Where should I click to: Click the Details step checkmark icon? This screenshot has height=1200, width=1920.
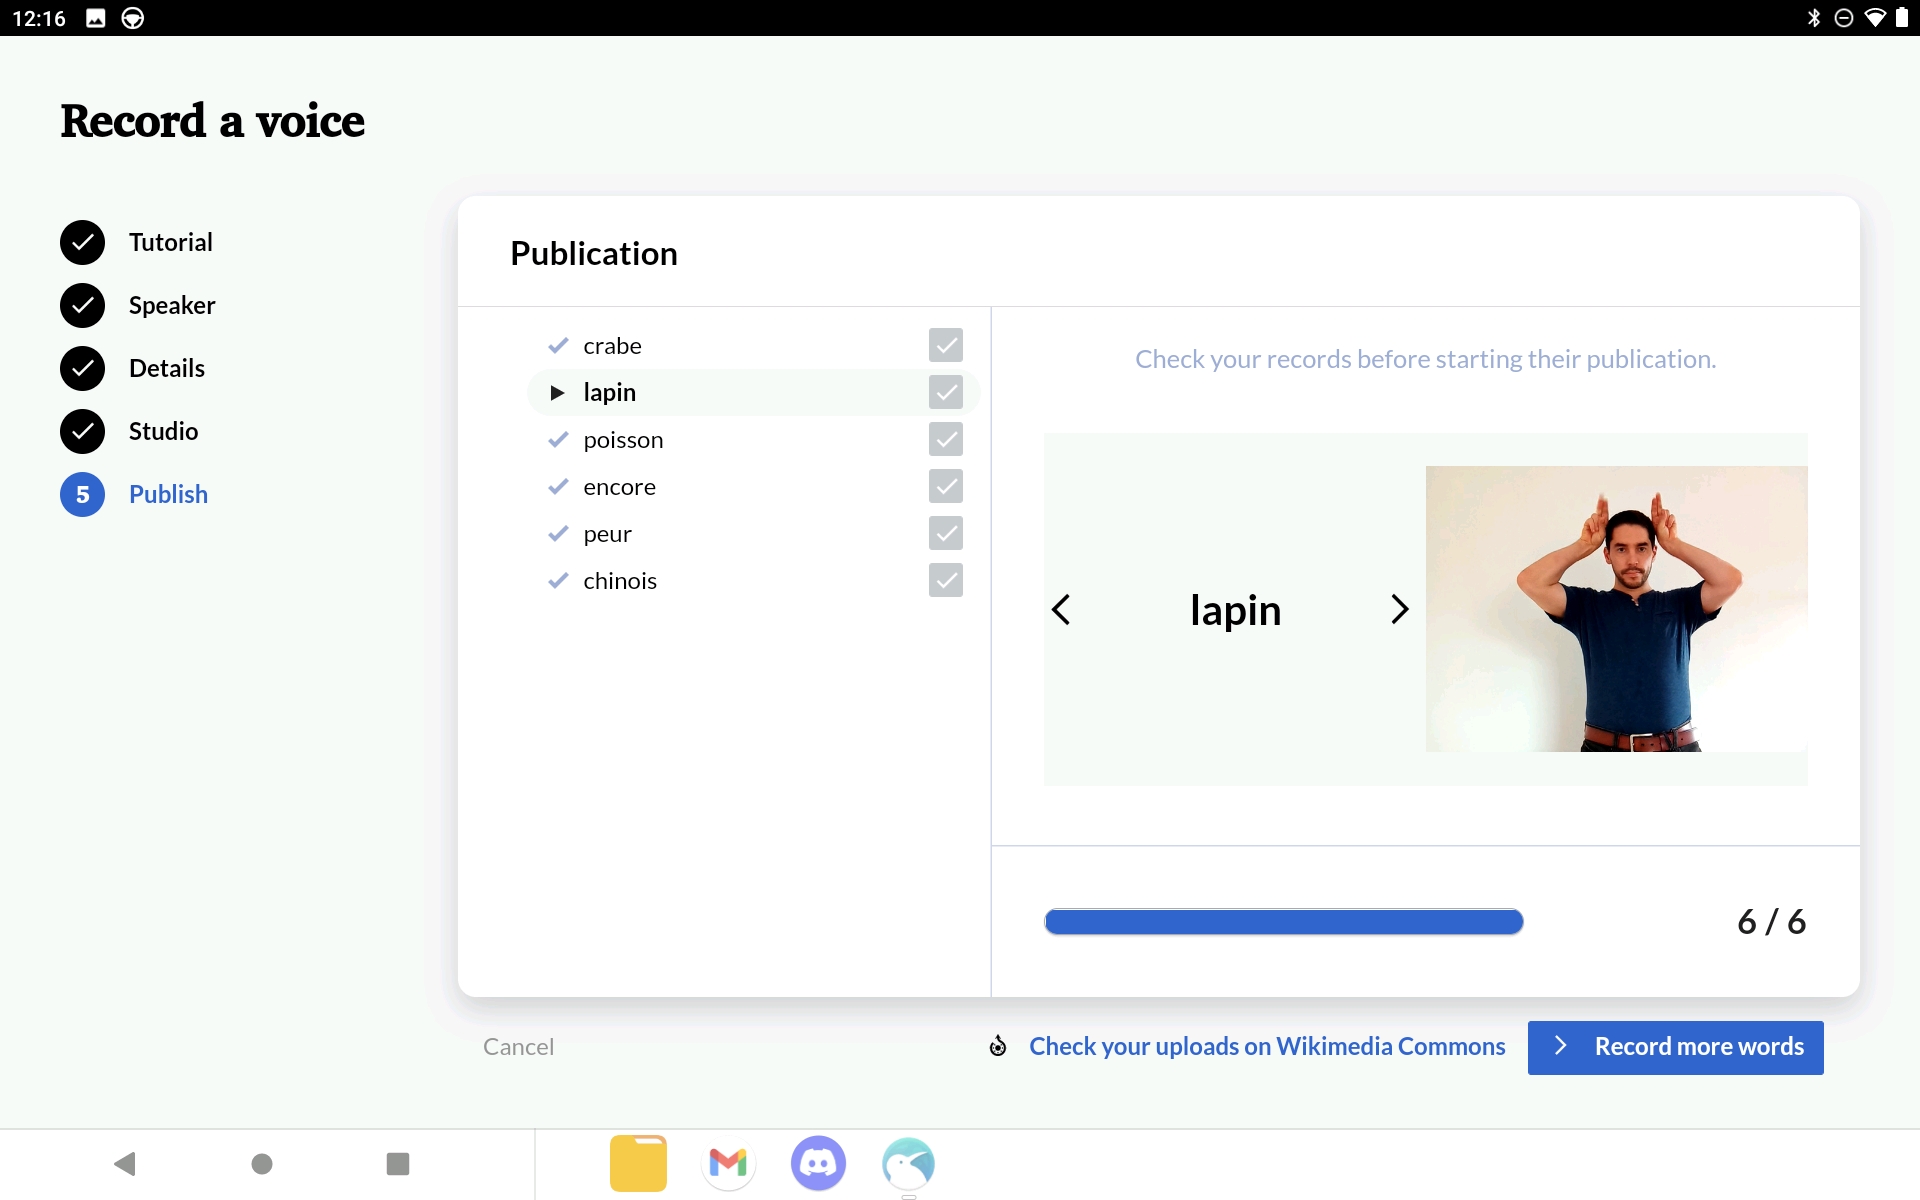point(82,368)
